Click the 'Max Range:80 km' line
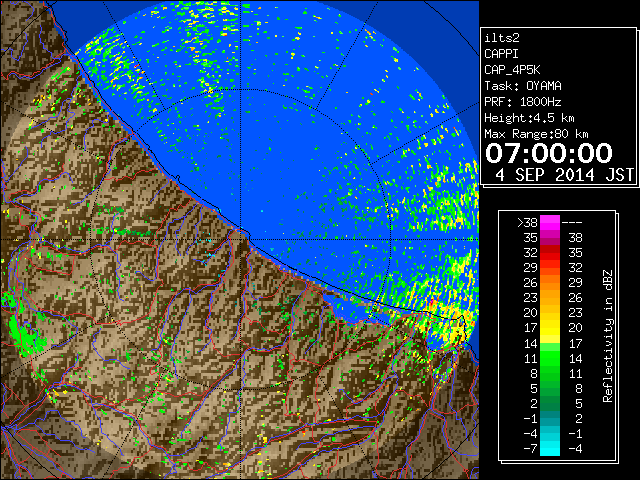 point(536,134)
